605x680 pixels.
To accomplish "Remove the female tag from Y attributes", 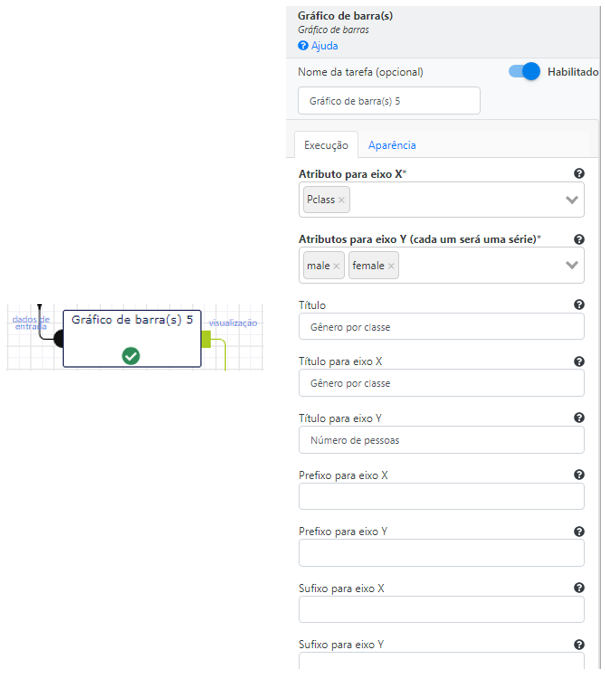I will (391, 266).
